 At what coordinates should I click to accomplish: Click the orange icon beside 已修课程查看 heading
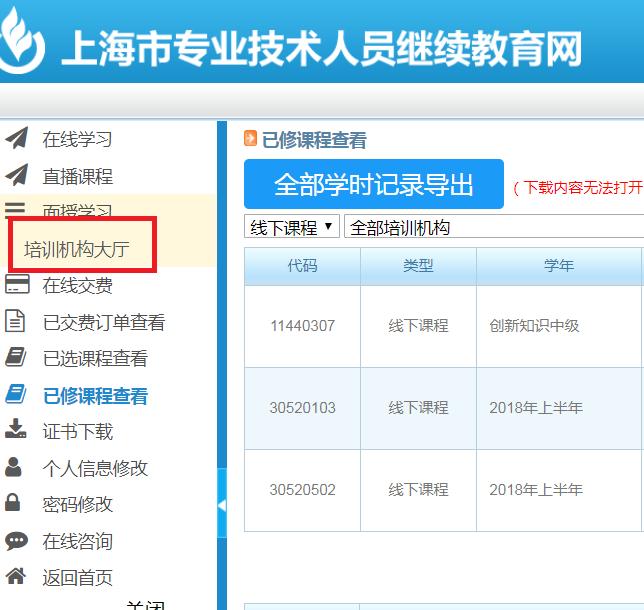(250, 138)
